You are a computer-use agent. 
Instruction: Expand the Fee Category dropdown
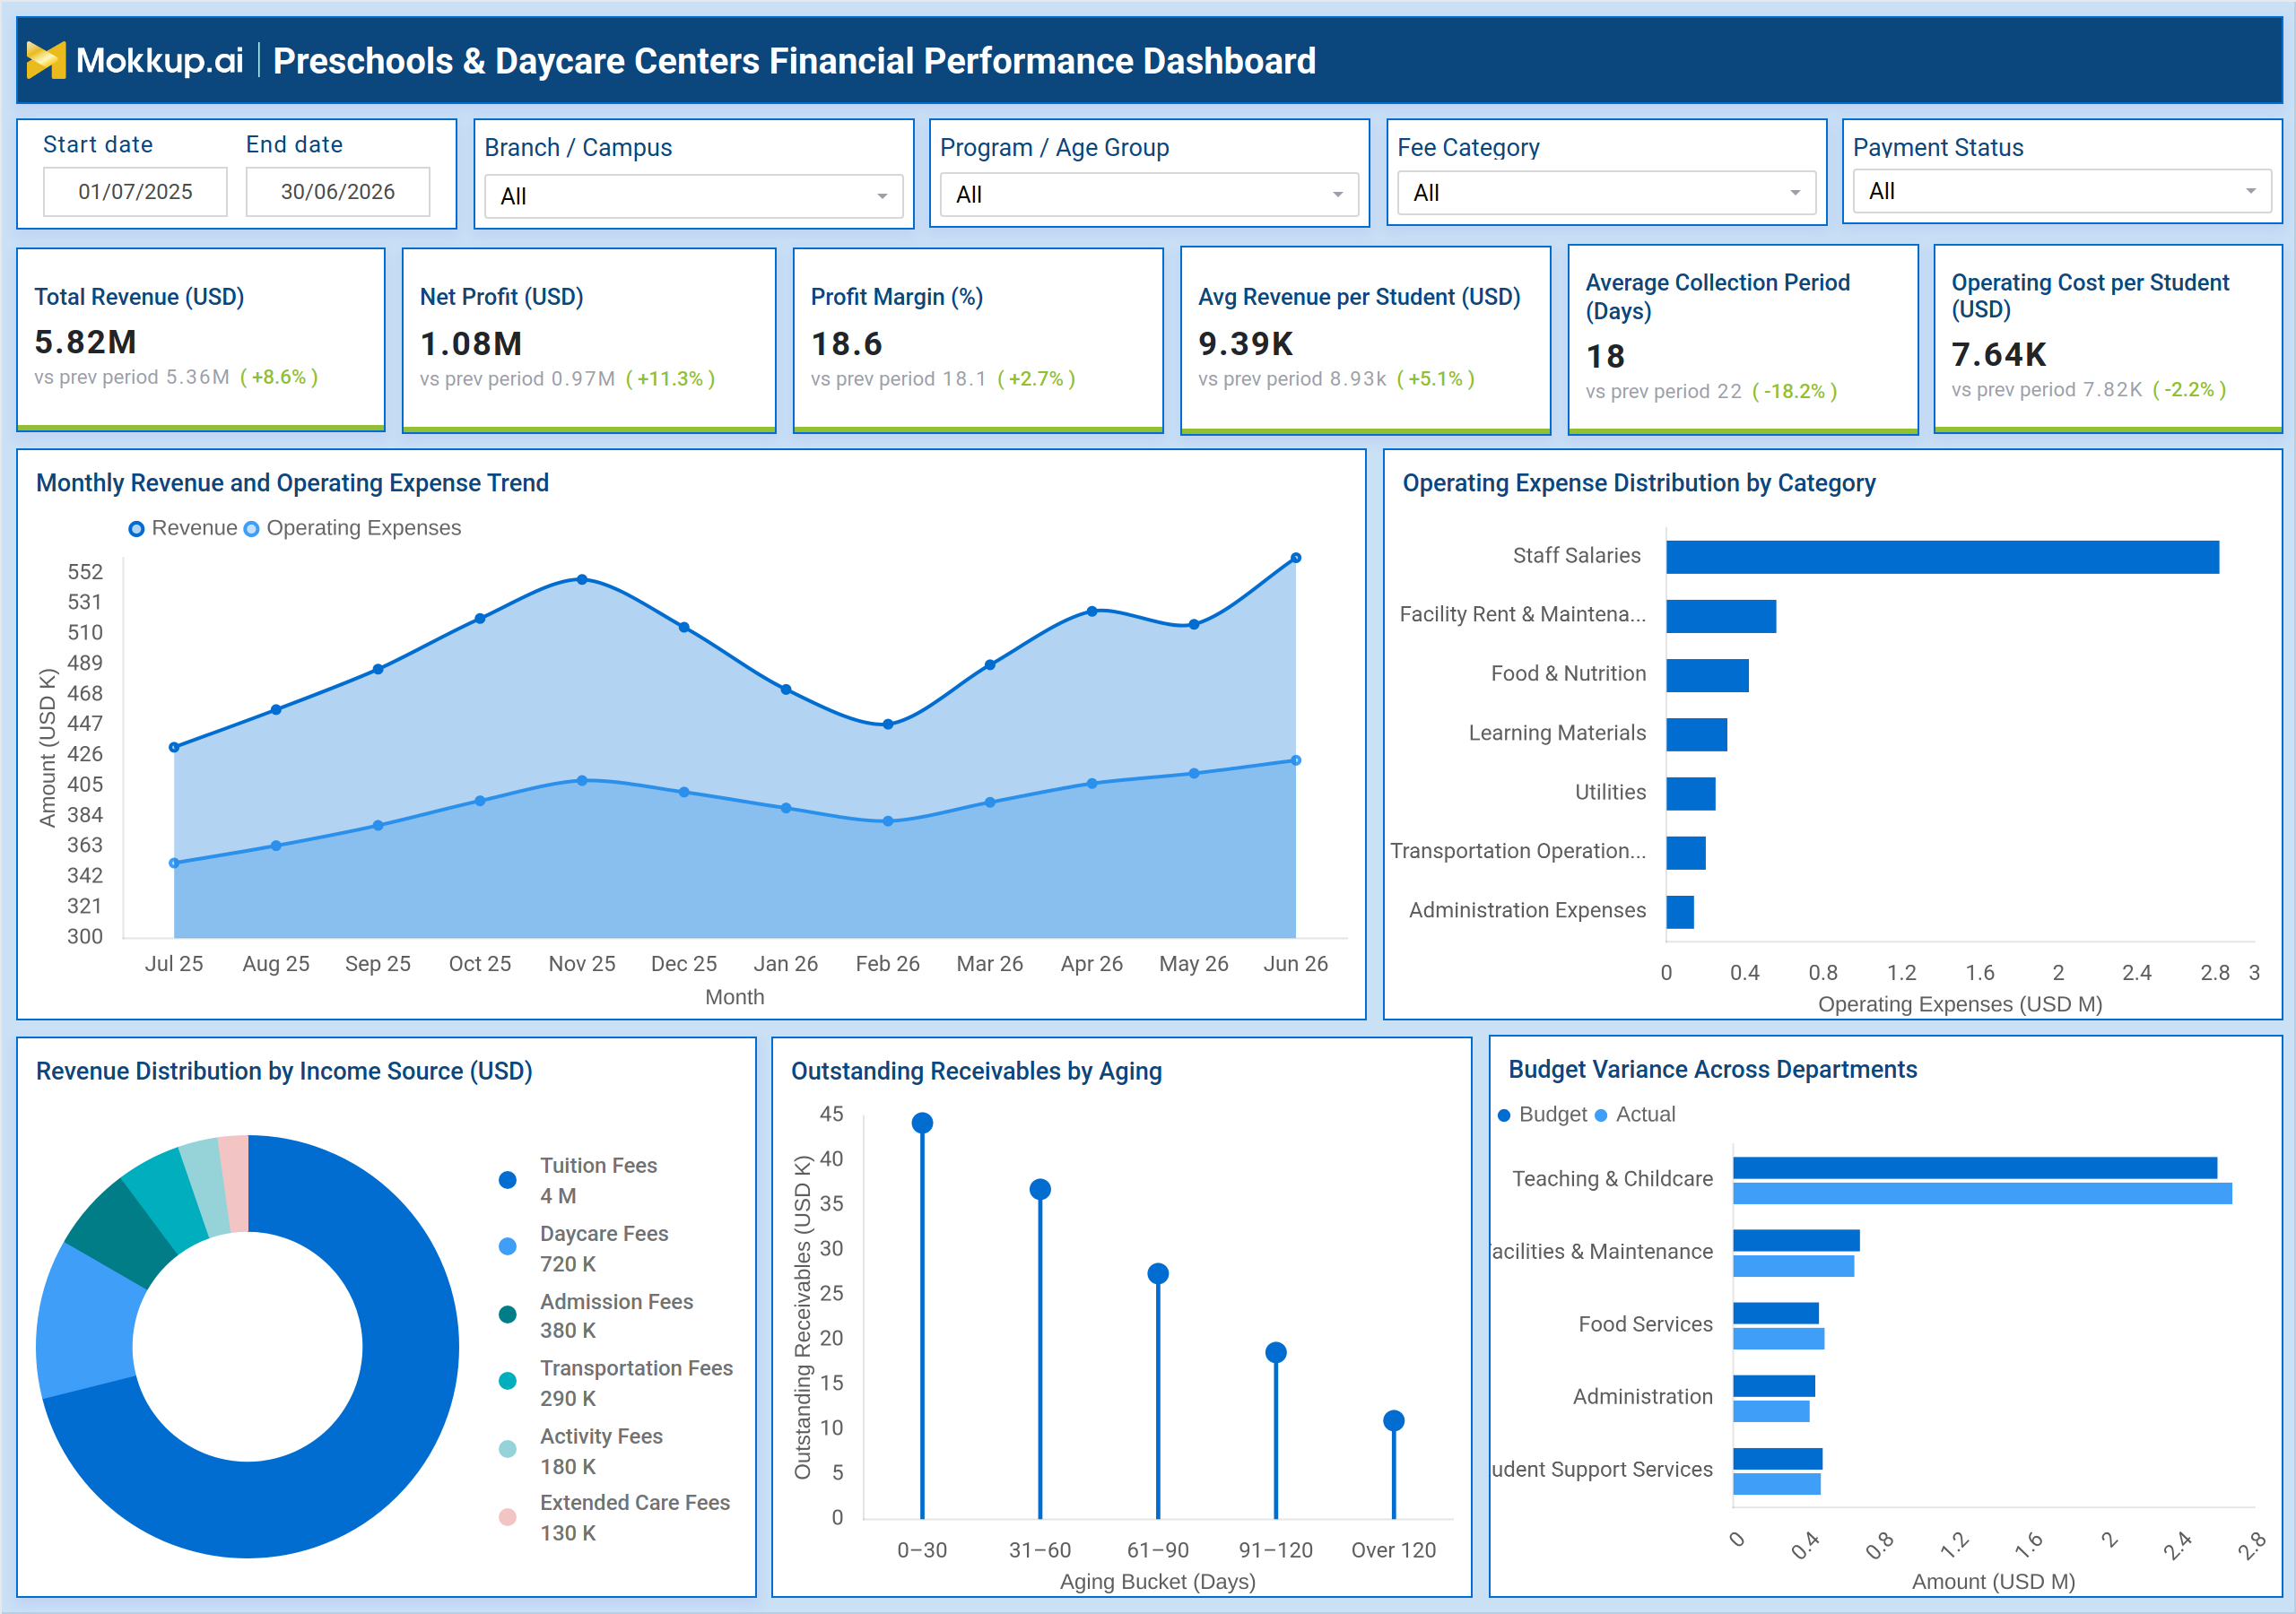(1607, 192)
